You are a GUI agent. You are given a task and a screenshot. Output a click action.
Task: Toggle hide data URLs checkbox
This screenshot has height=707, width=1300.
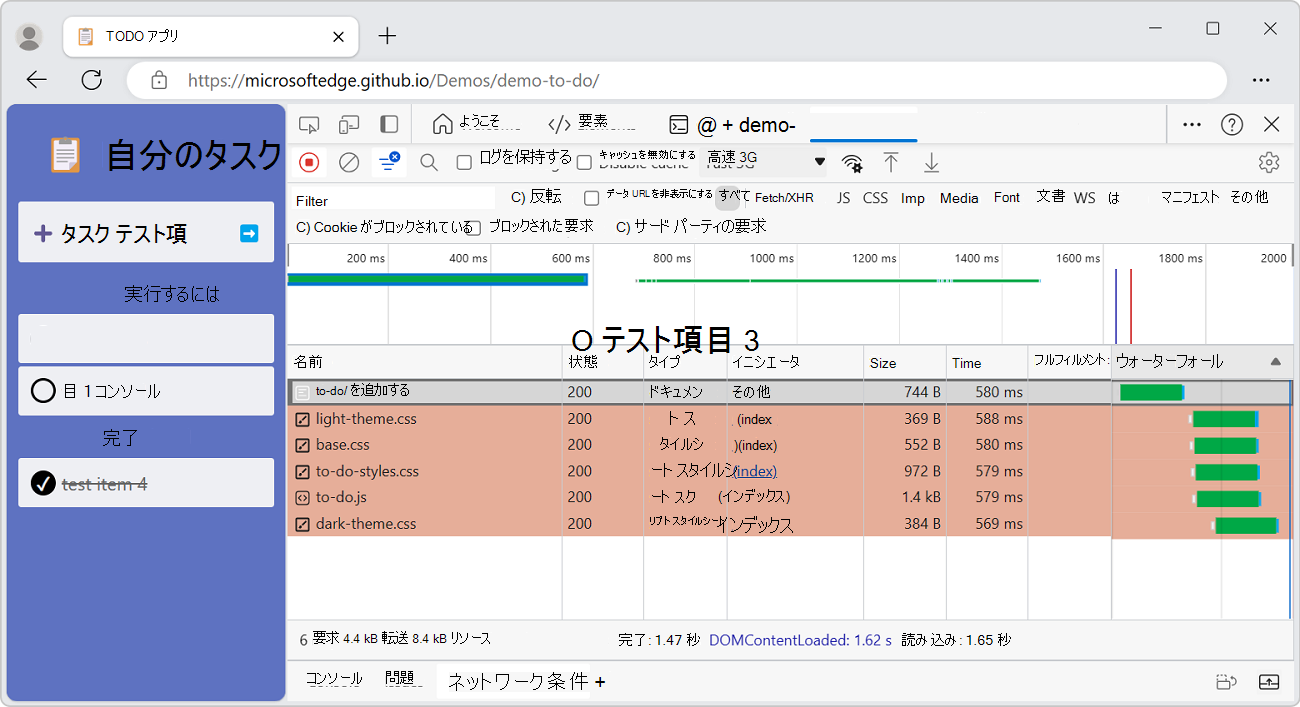pos(592,198)
